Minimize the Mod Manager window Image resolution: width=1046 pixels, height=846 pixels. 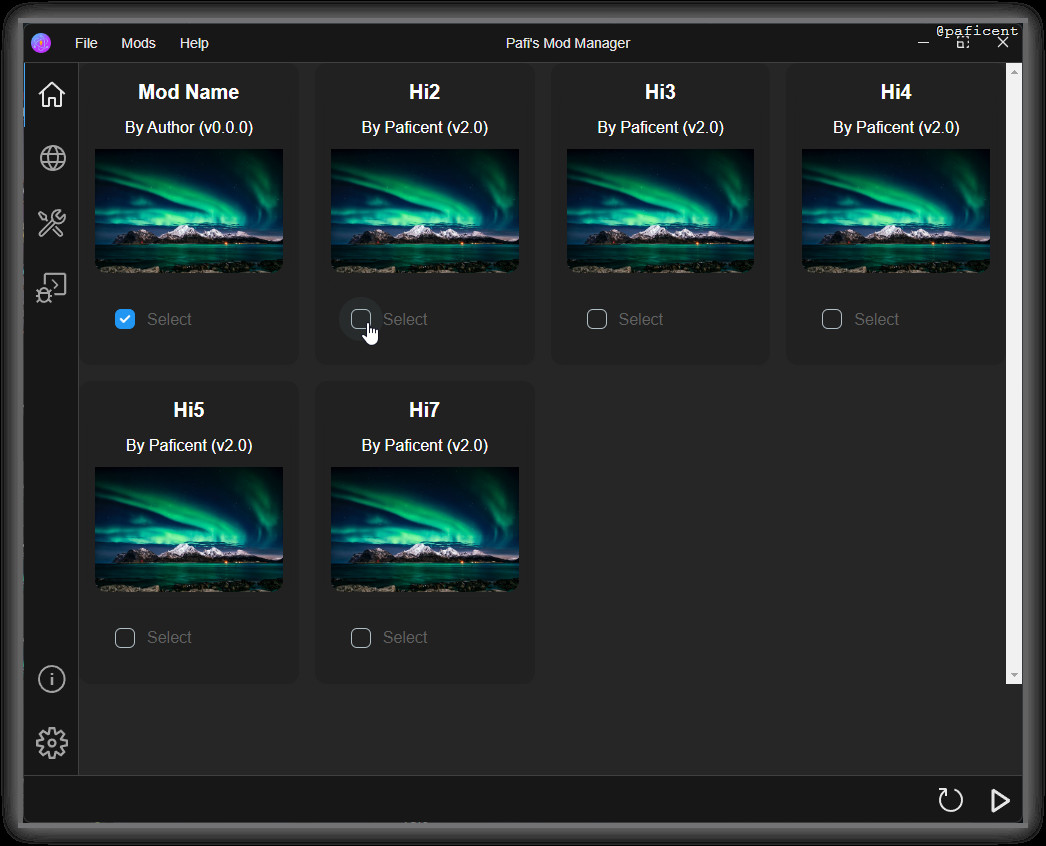923,43
